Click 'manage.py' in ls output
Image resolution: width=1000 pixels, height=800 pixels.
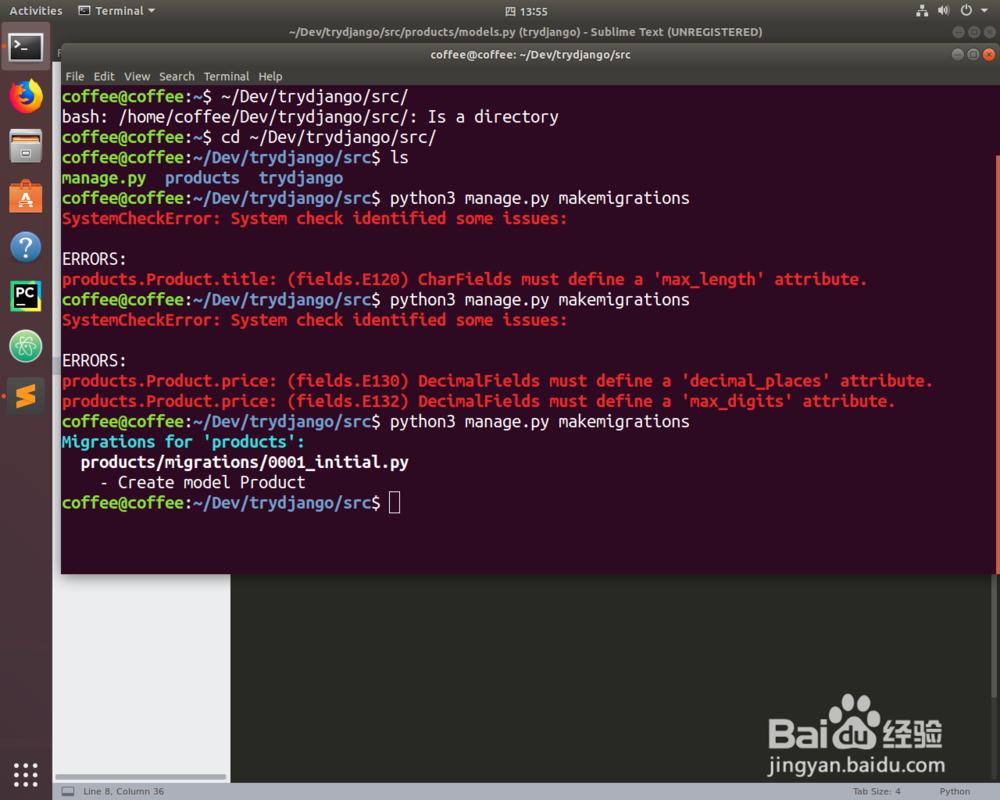[104, 178]
